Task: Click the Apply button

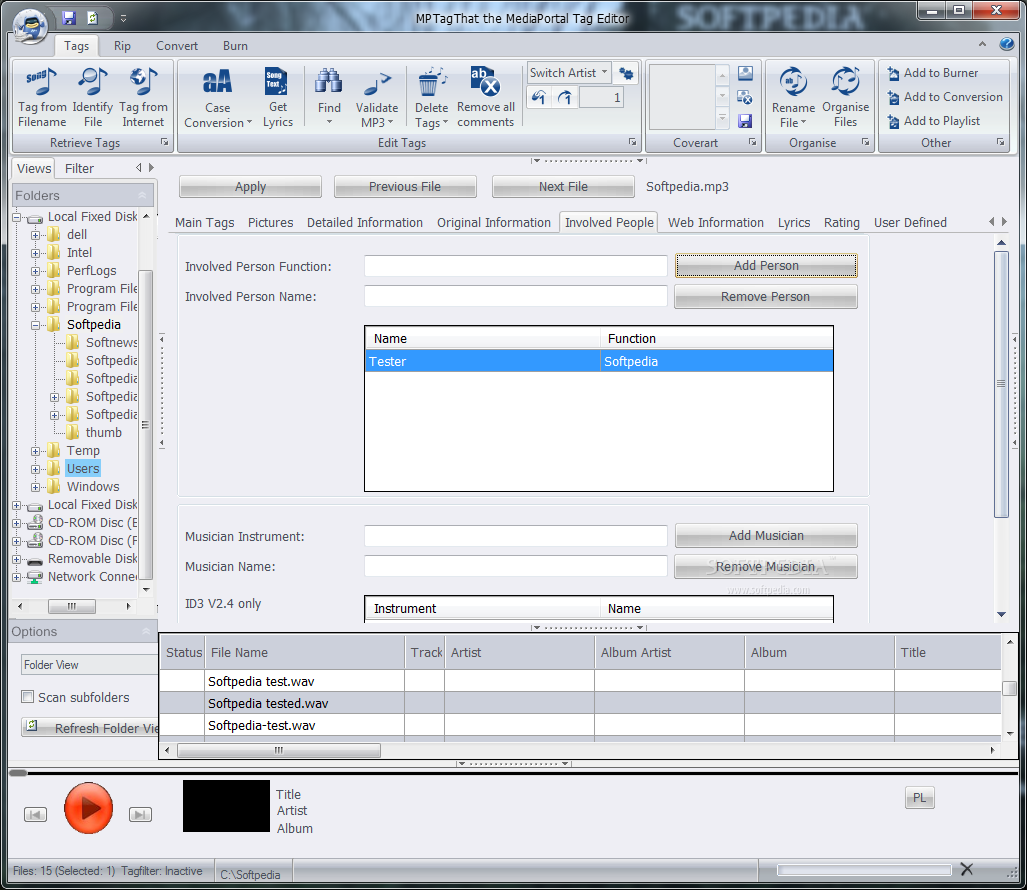Action: point(250,187)
